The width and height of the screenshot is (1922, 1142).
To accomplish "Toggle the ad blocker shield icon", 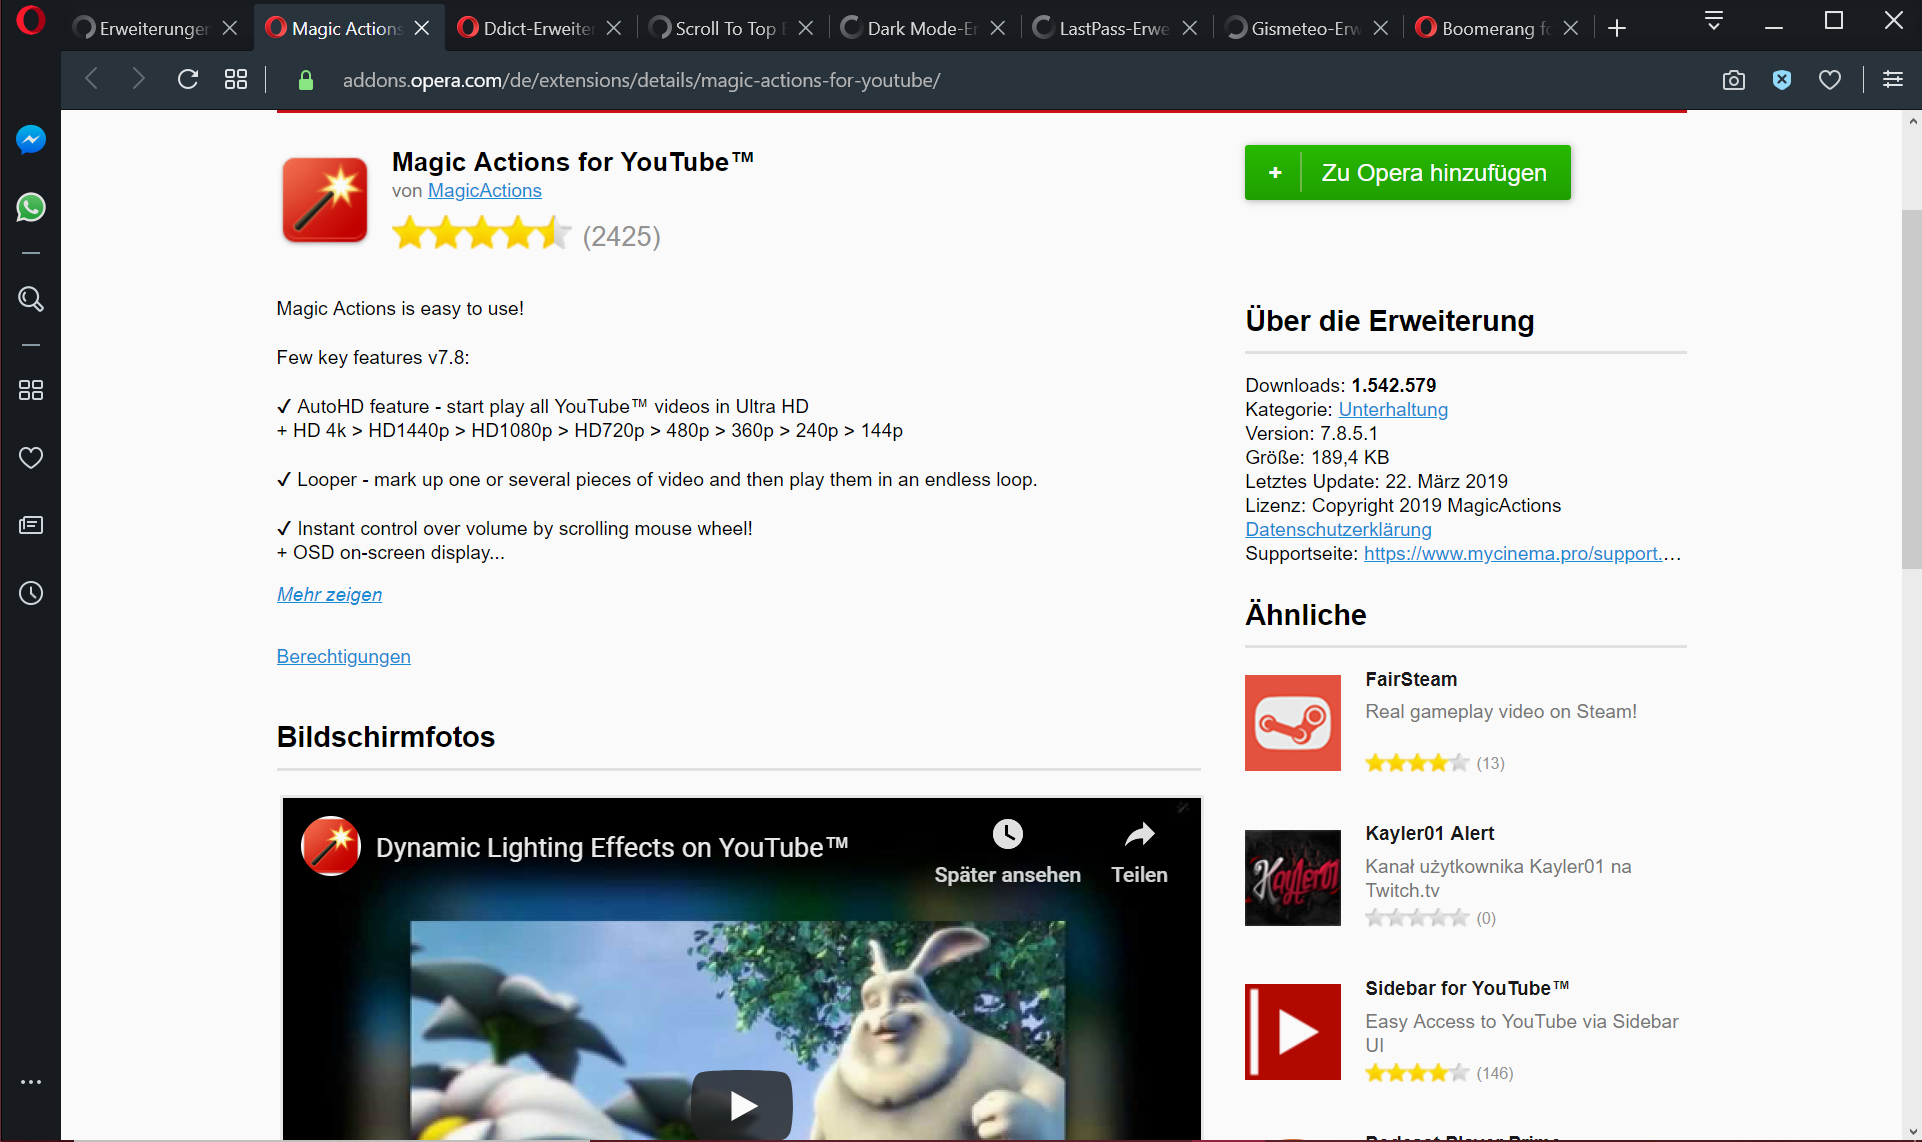I will pyautogui.click(x=1782, y=80).
